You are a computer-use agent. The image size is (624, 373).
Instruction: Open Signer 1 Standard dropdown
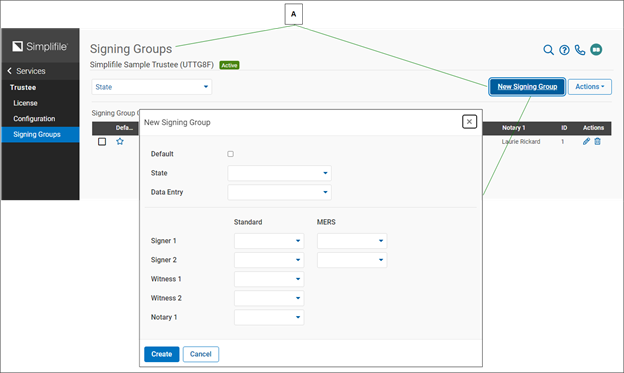pos(269,241)
